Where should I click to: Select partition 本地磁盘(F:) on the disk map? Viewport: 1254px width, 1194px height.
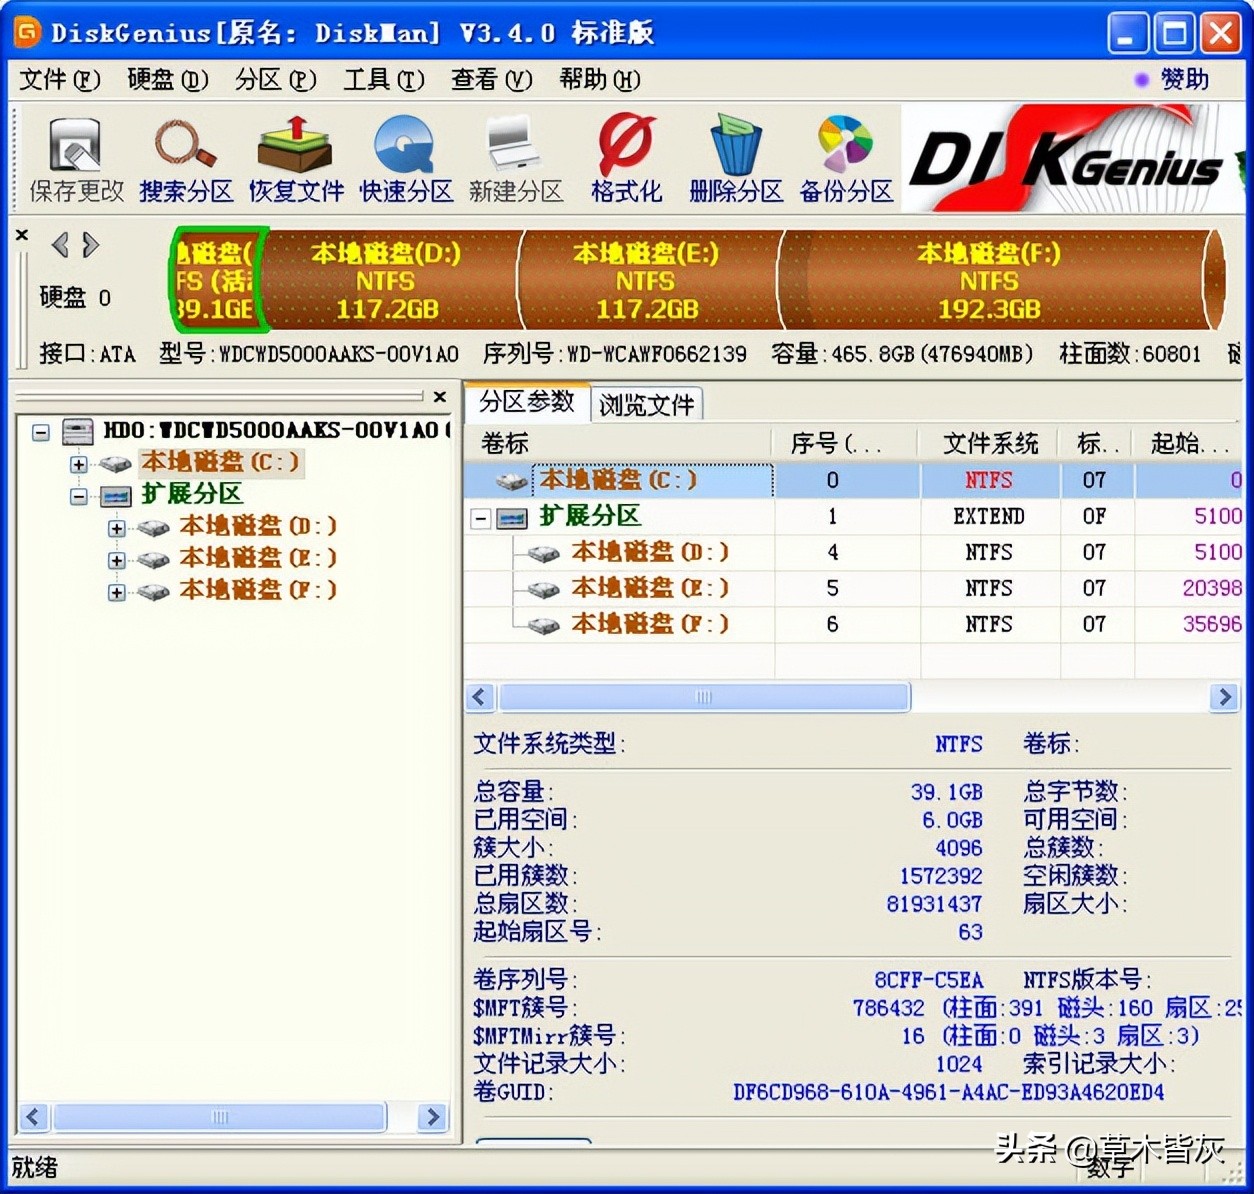(x=988, y=281)
